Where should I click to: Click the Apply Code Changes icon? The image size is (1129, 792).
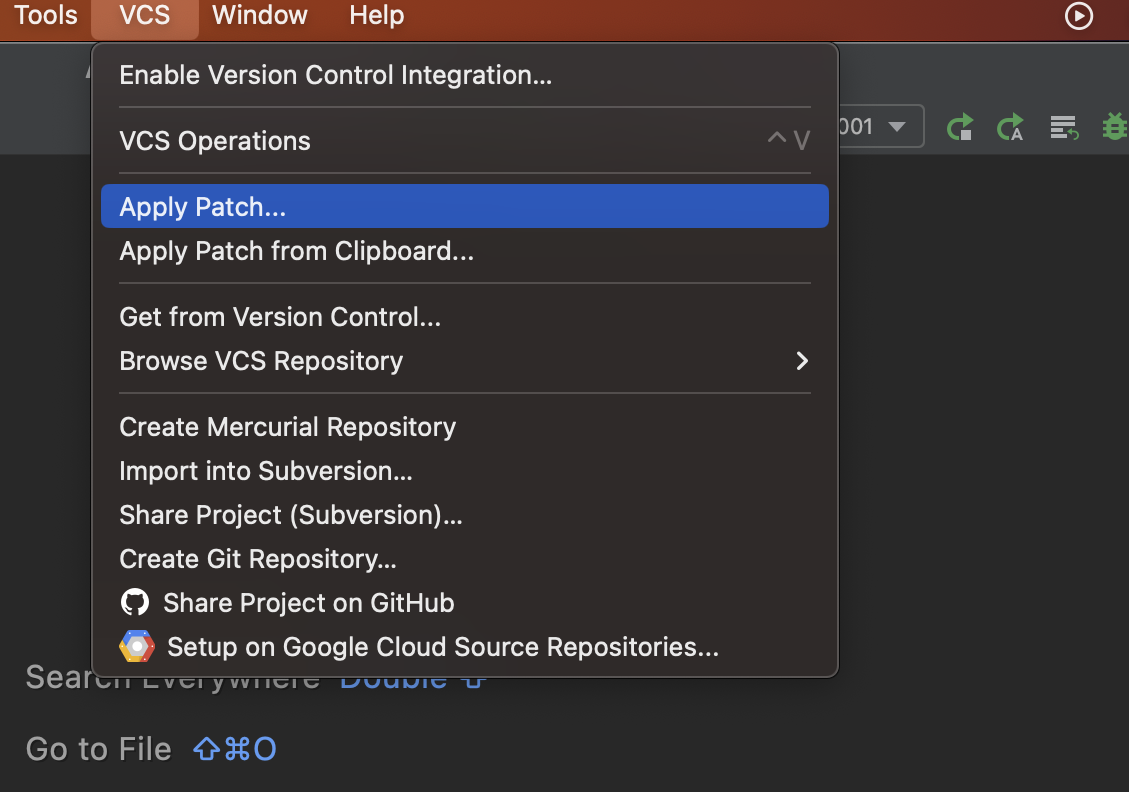pyautogui.click(x=1063, y=127)
